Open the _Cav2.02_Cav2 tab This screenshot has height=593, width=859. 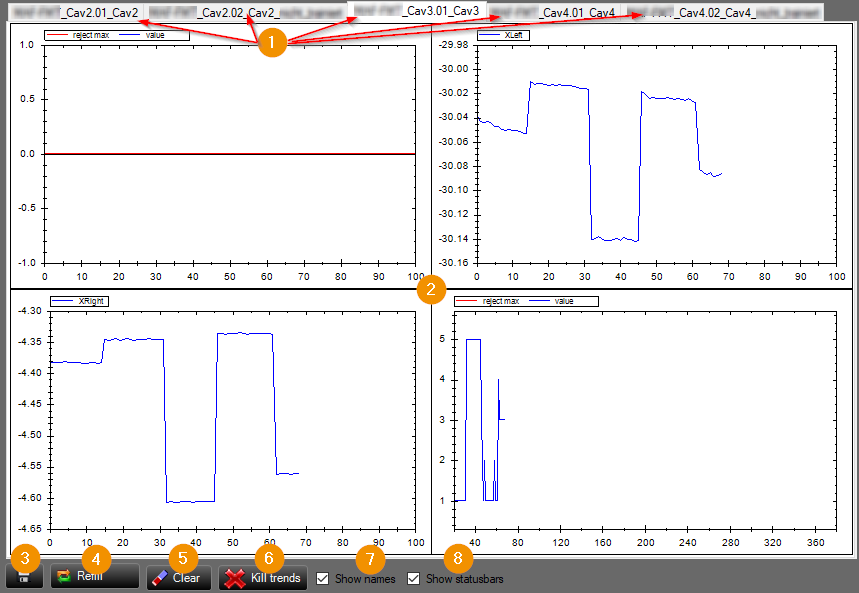(245, 13)
